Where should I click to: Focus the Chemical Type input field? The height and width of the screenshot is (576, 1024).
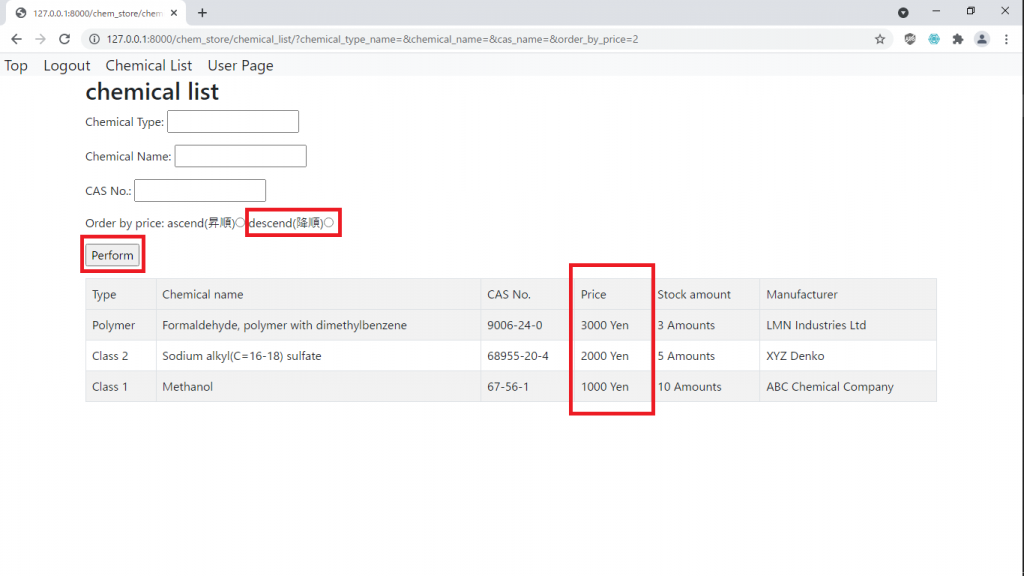[233, 122]
